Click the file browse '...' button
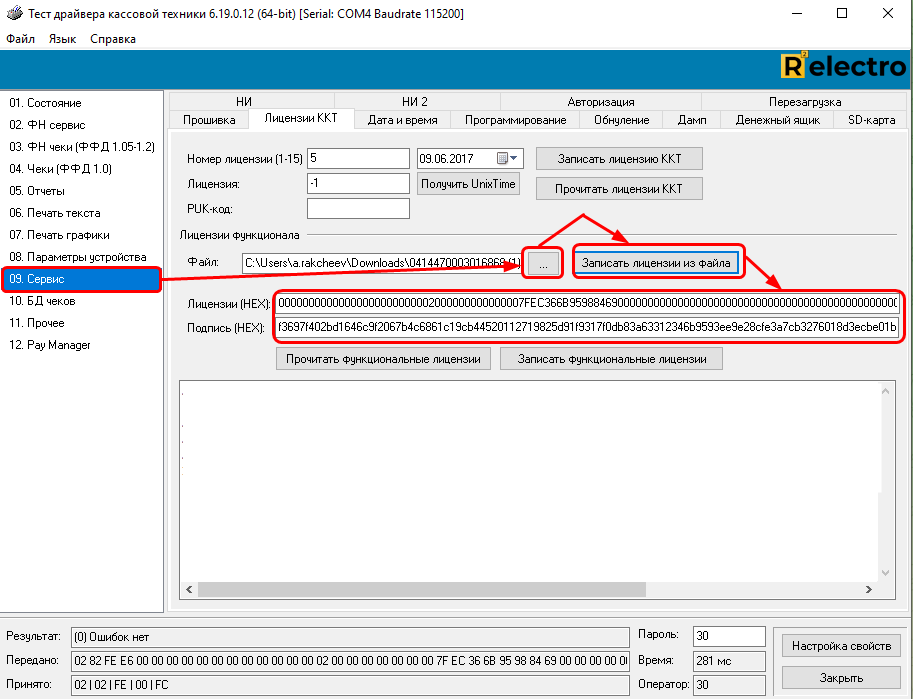Viewport: 913px width, 699px height. tap(543, 263)
